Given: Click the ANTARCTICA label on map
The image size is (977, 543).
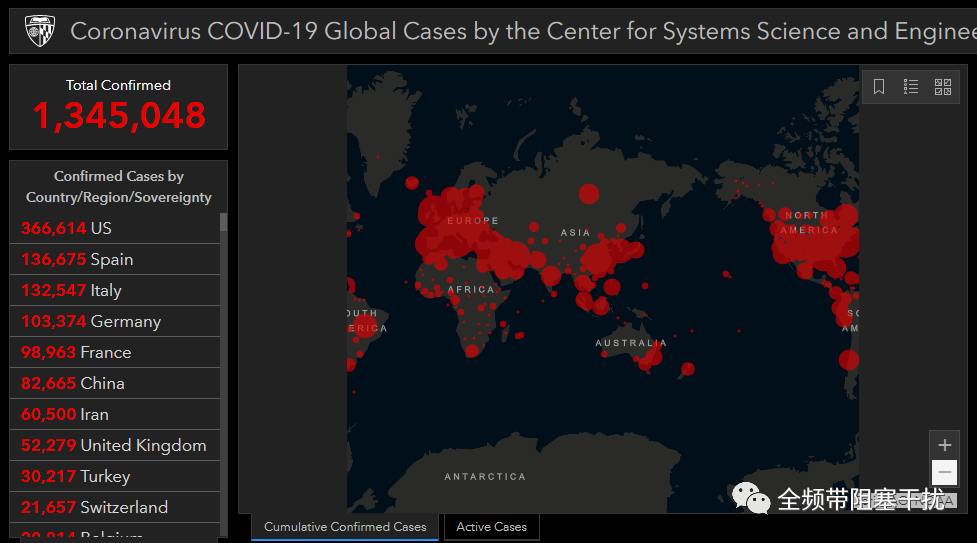Looking at the screenshot, I should [x=485, y=476].
